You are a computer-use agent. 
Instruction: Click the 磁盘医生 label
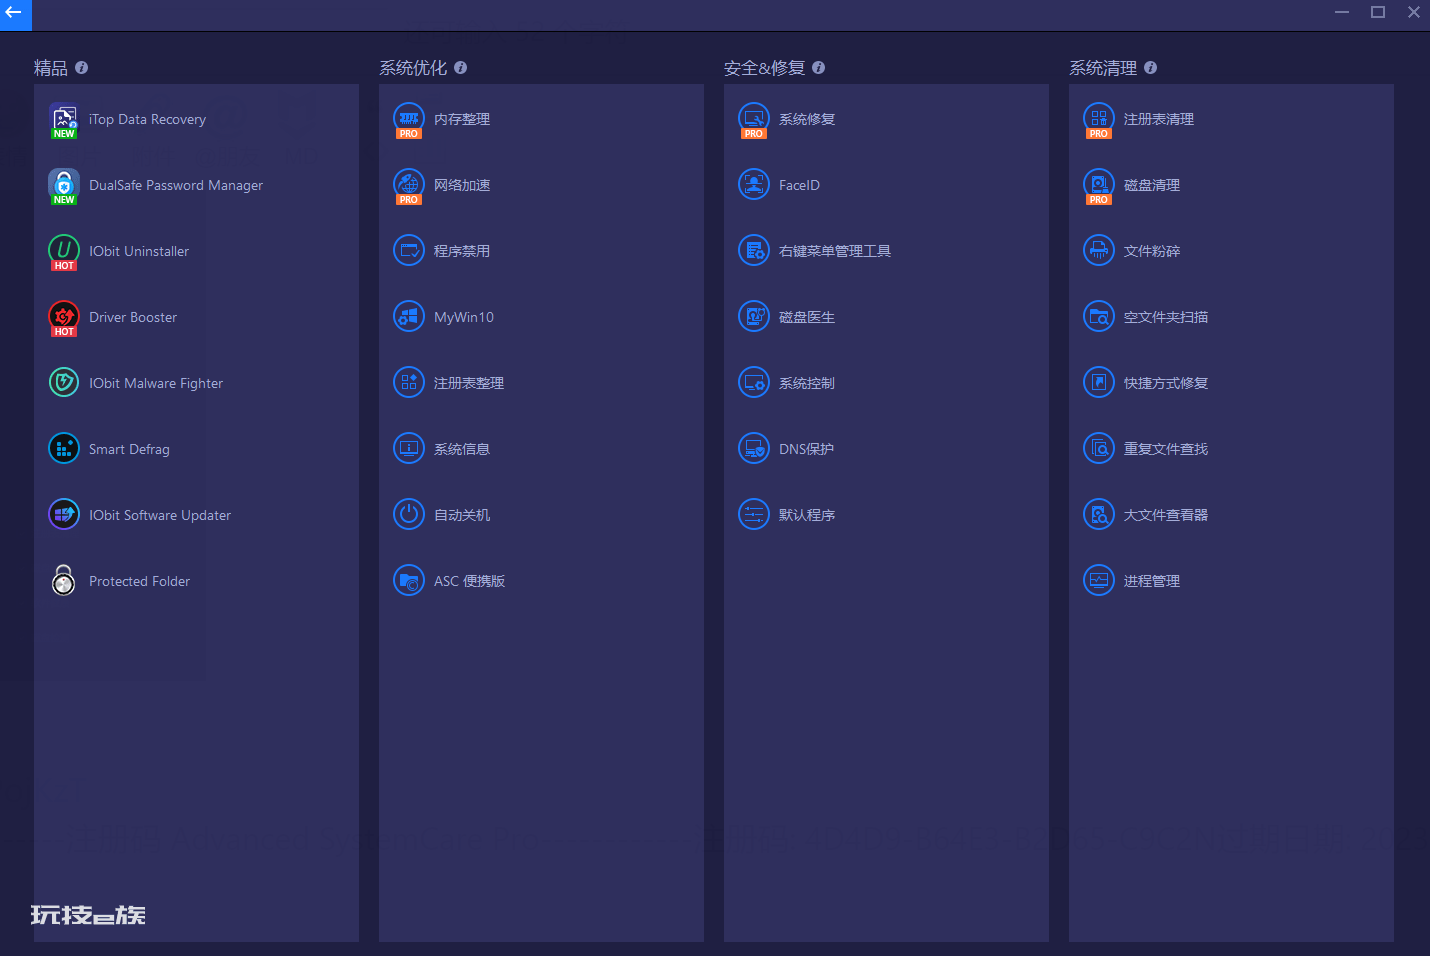coord(807,317)
